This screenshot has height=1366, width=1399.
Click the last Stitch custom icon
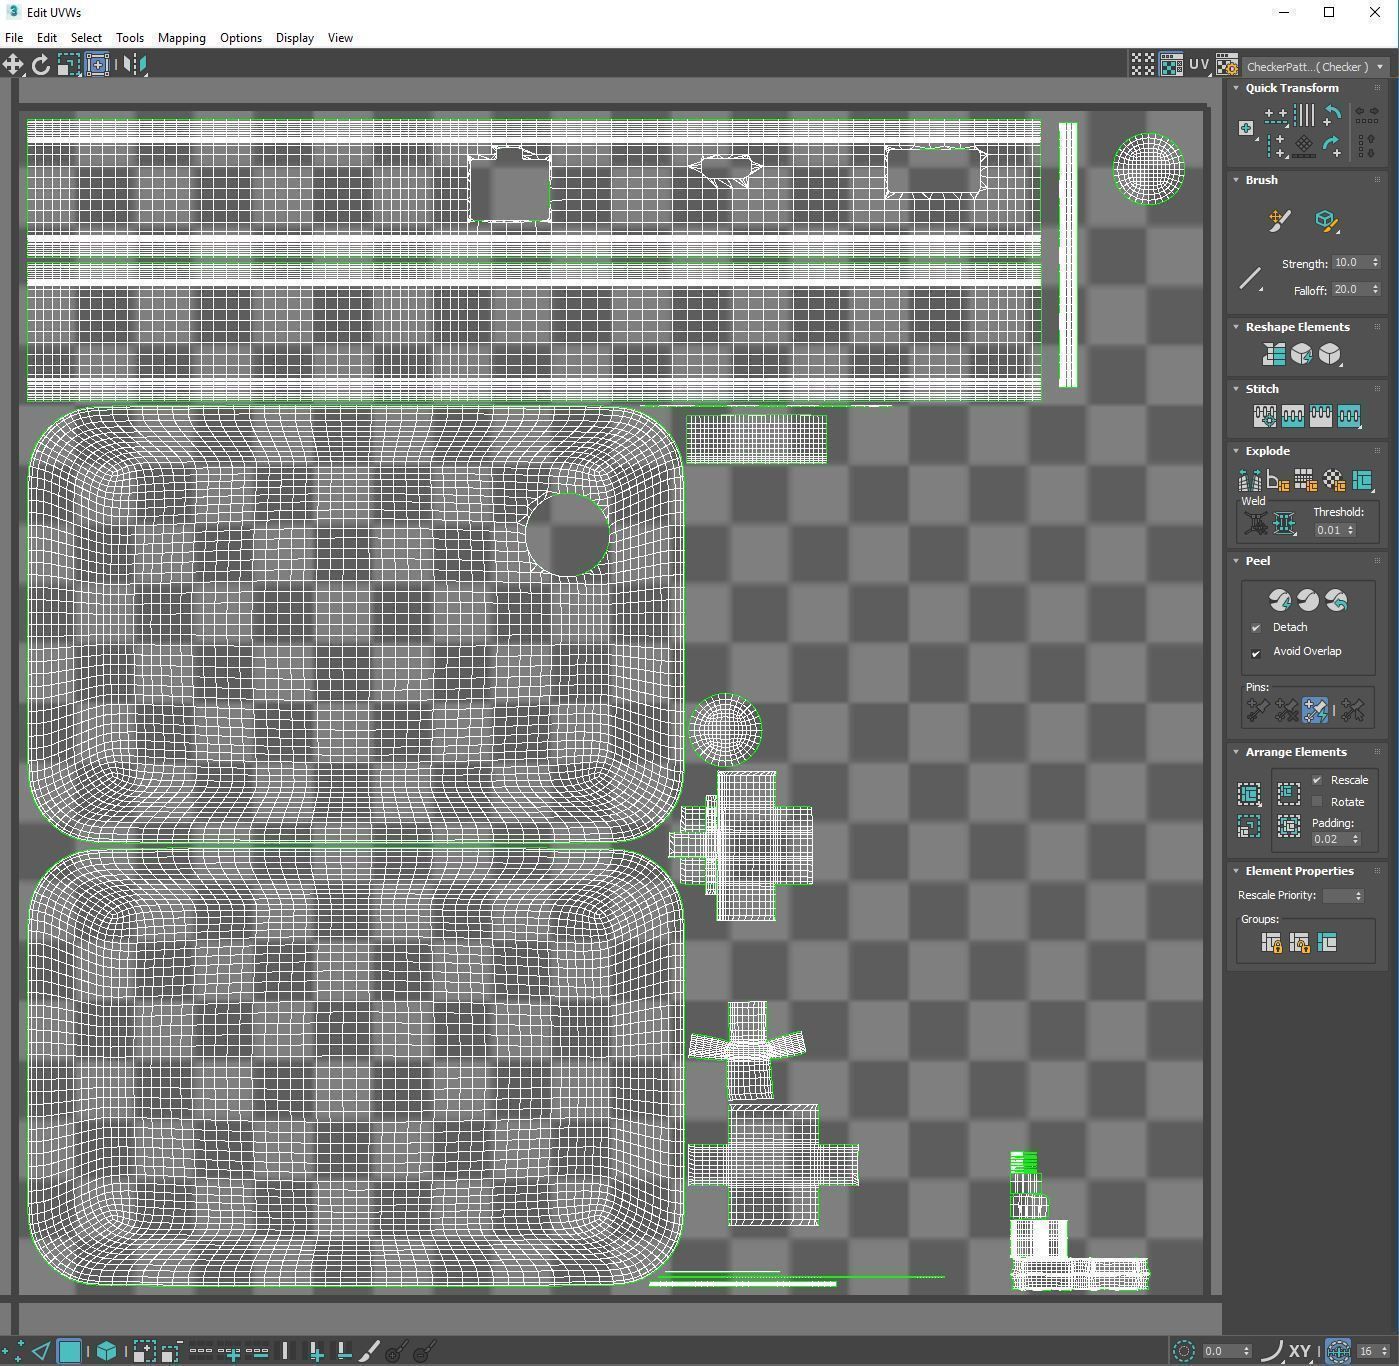[x=1349, y=416]
